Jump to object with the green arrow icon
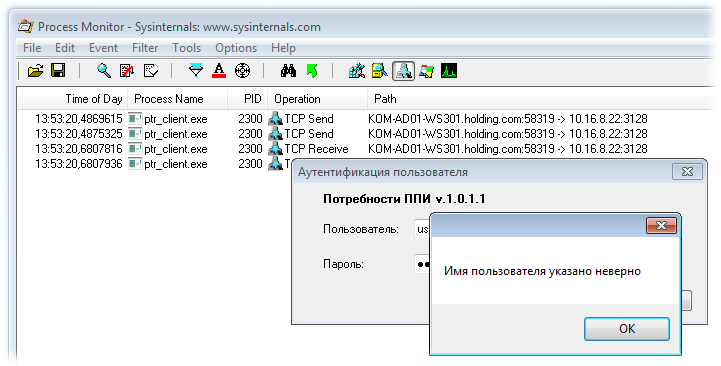This screenshot has width=721, height=366. (312, 71)
